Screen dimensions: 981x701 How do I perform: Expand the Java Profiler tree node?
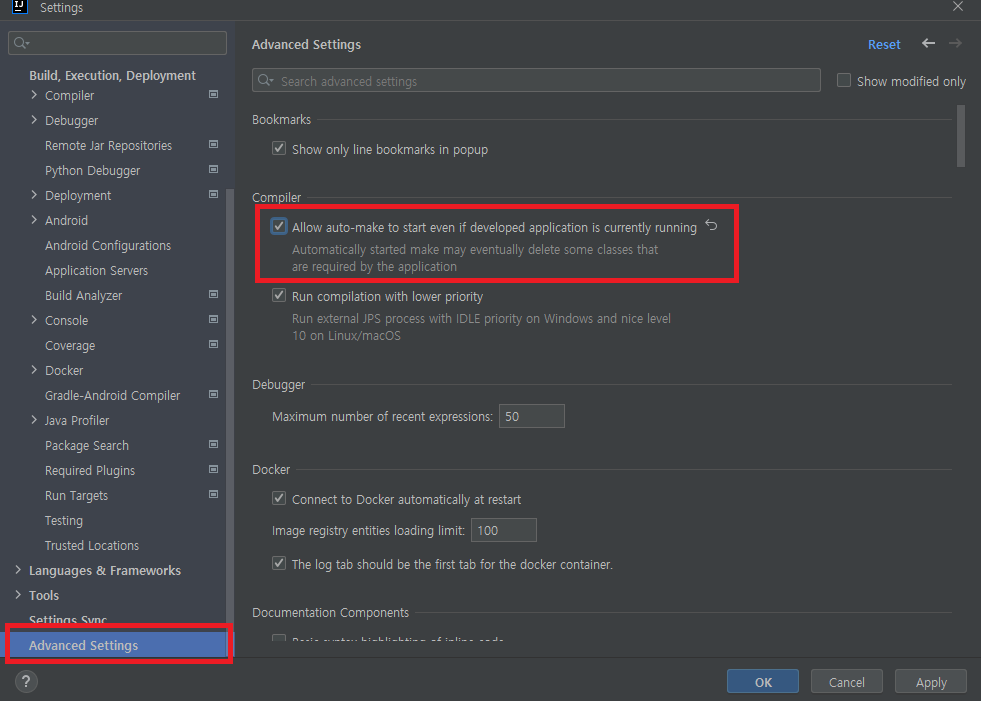coord(34,419)
